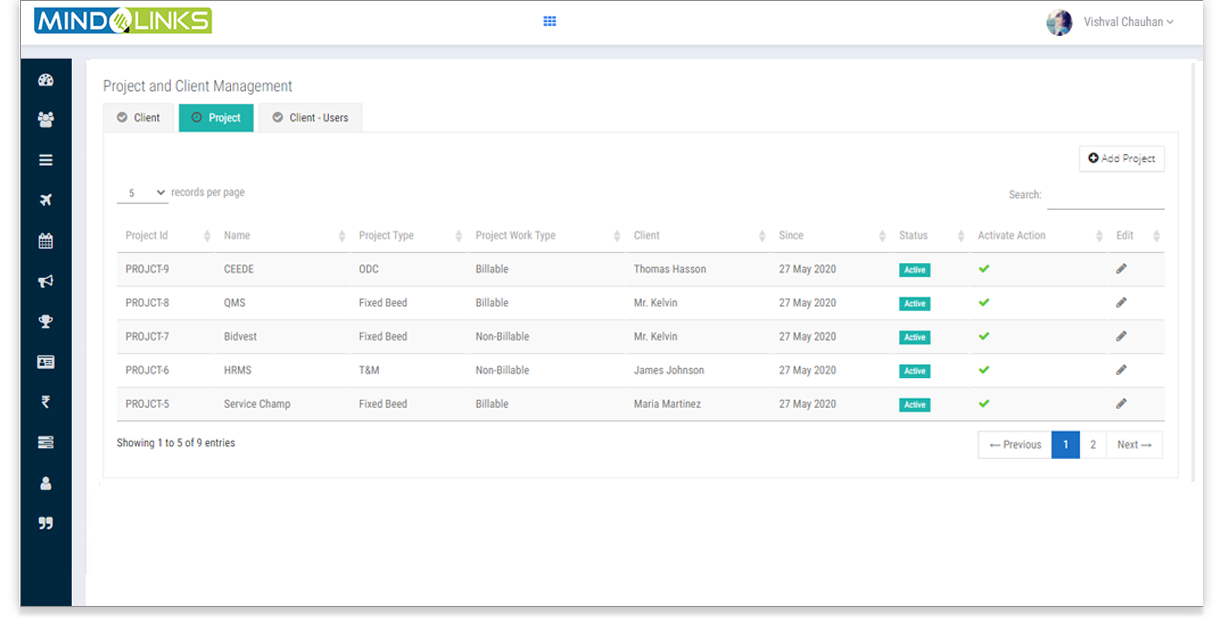Click the Service Champ name cell
This screenshot has height=627, width=1224.
257,404
